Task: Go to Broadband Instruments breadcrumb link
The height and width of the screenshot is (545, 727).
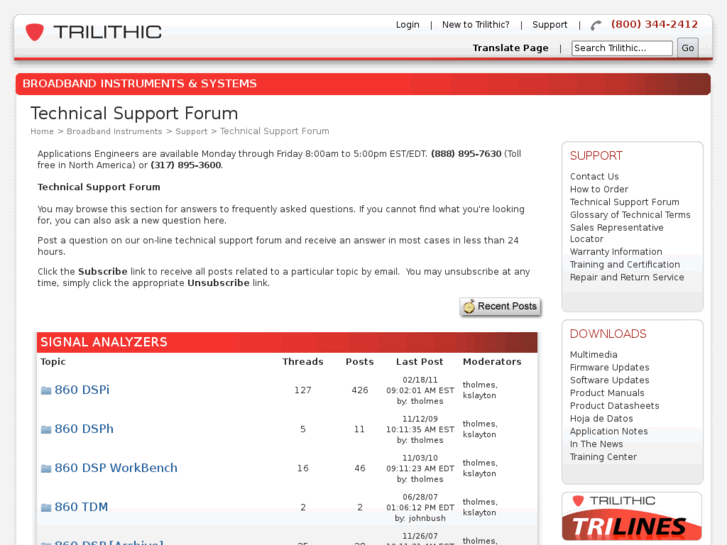Action: tap(115, 131)
